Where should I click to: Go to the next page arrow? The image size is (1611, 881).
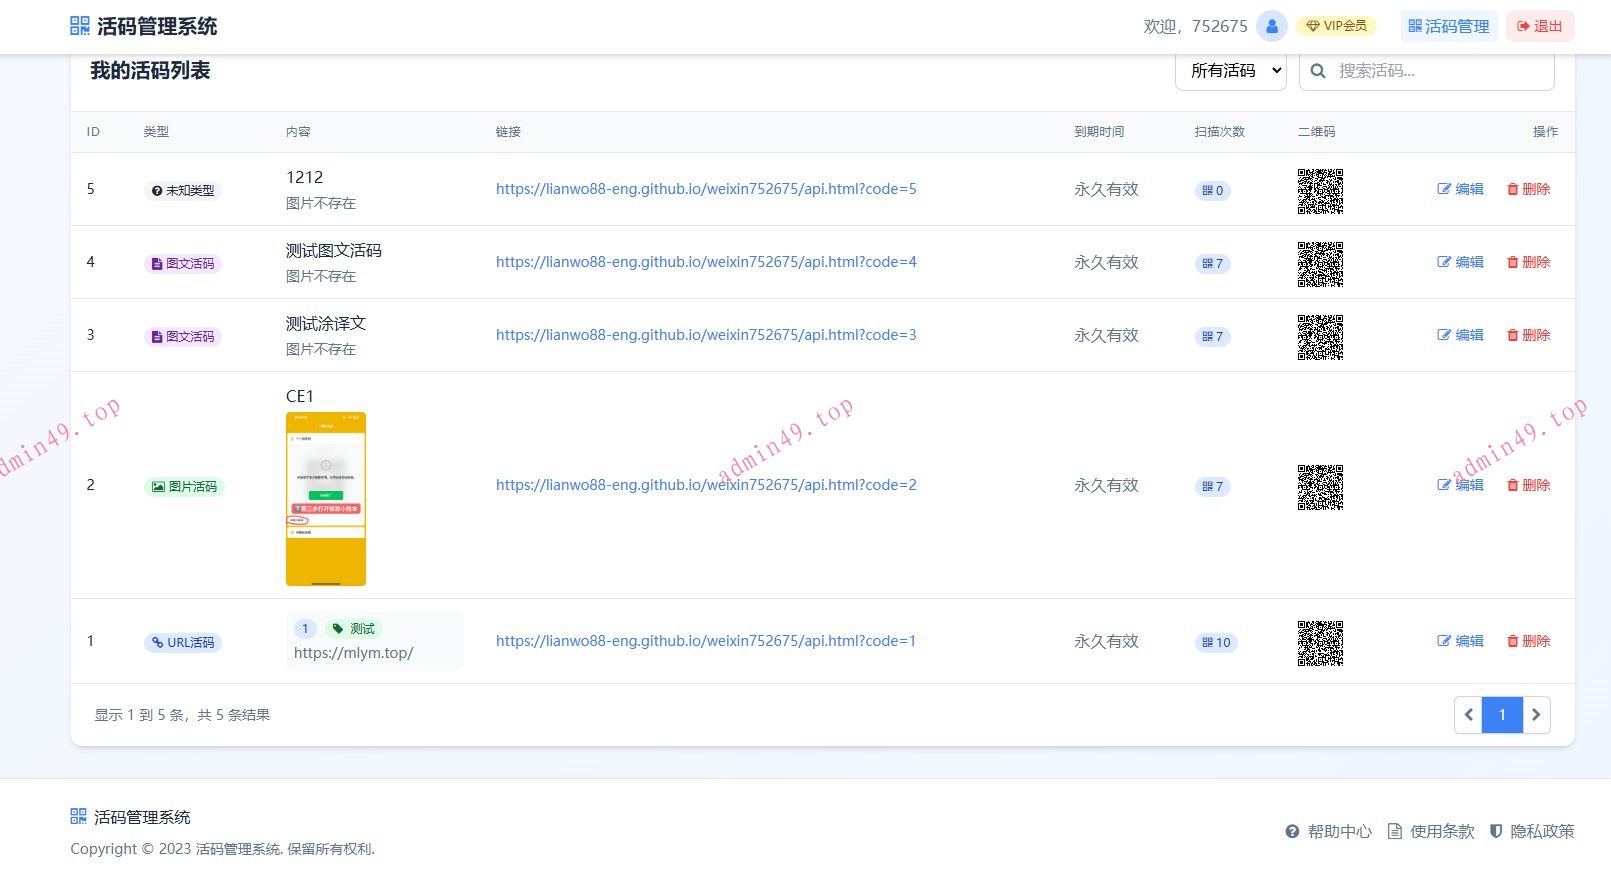coord(1536,715)
